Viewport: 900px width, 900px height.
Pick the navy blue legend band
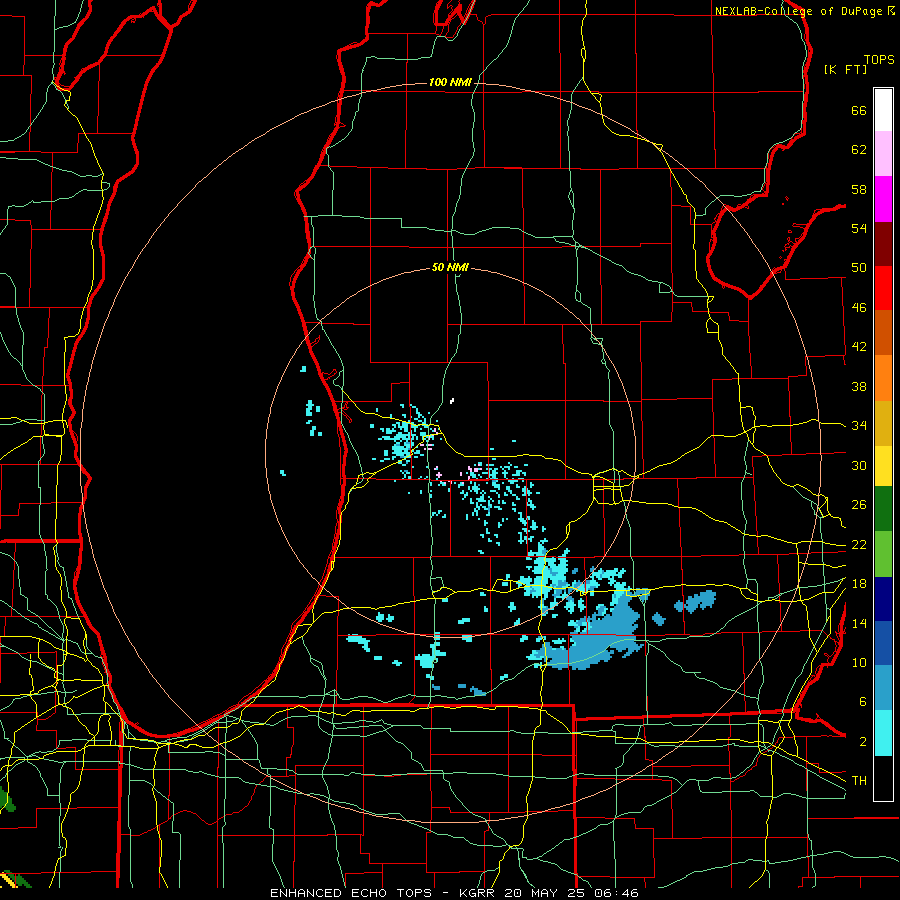coord(883,599)
